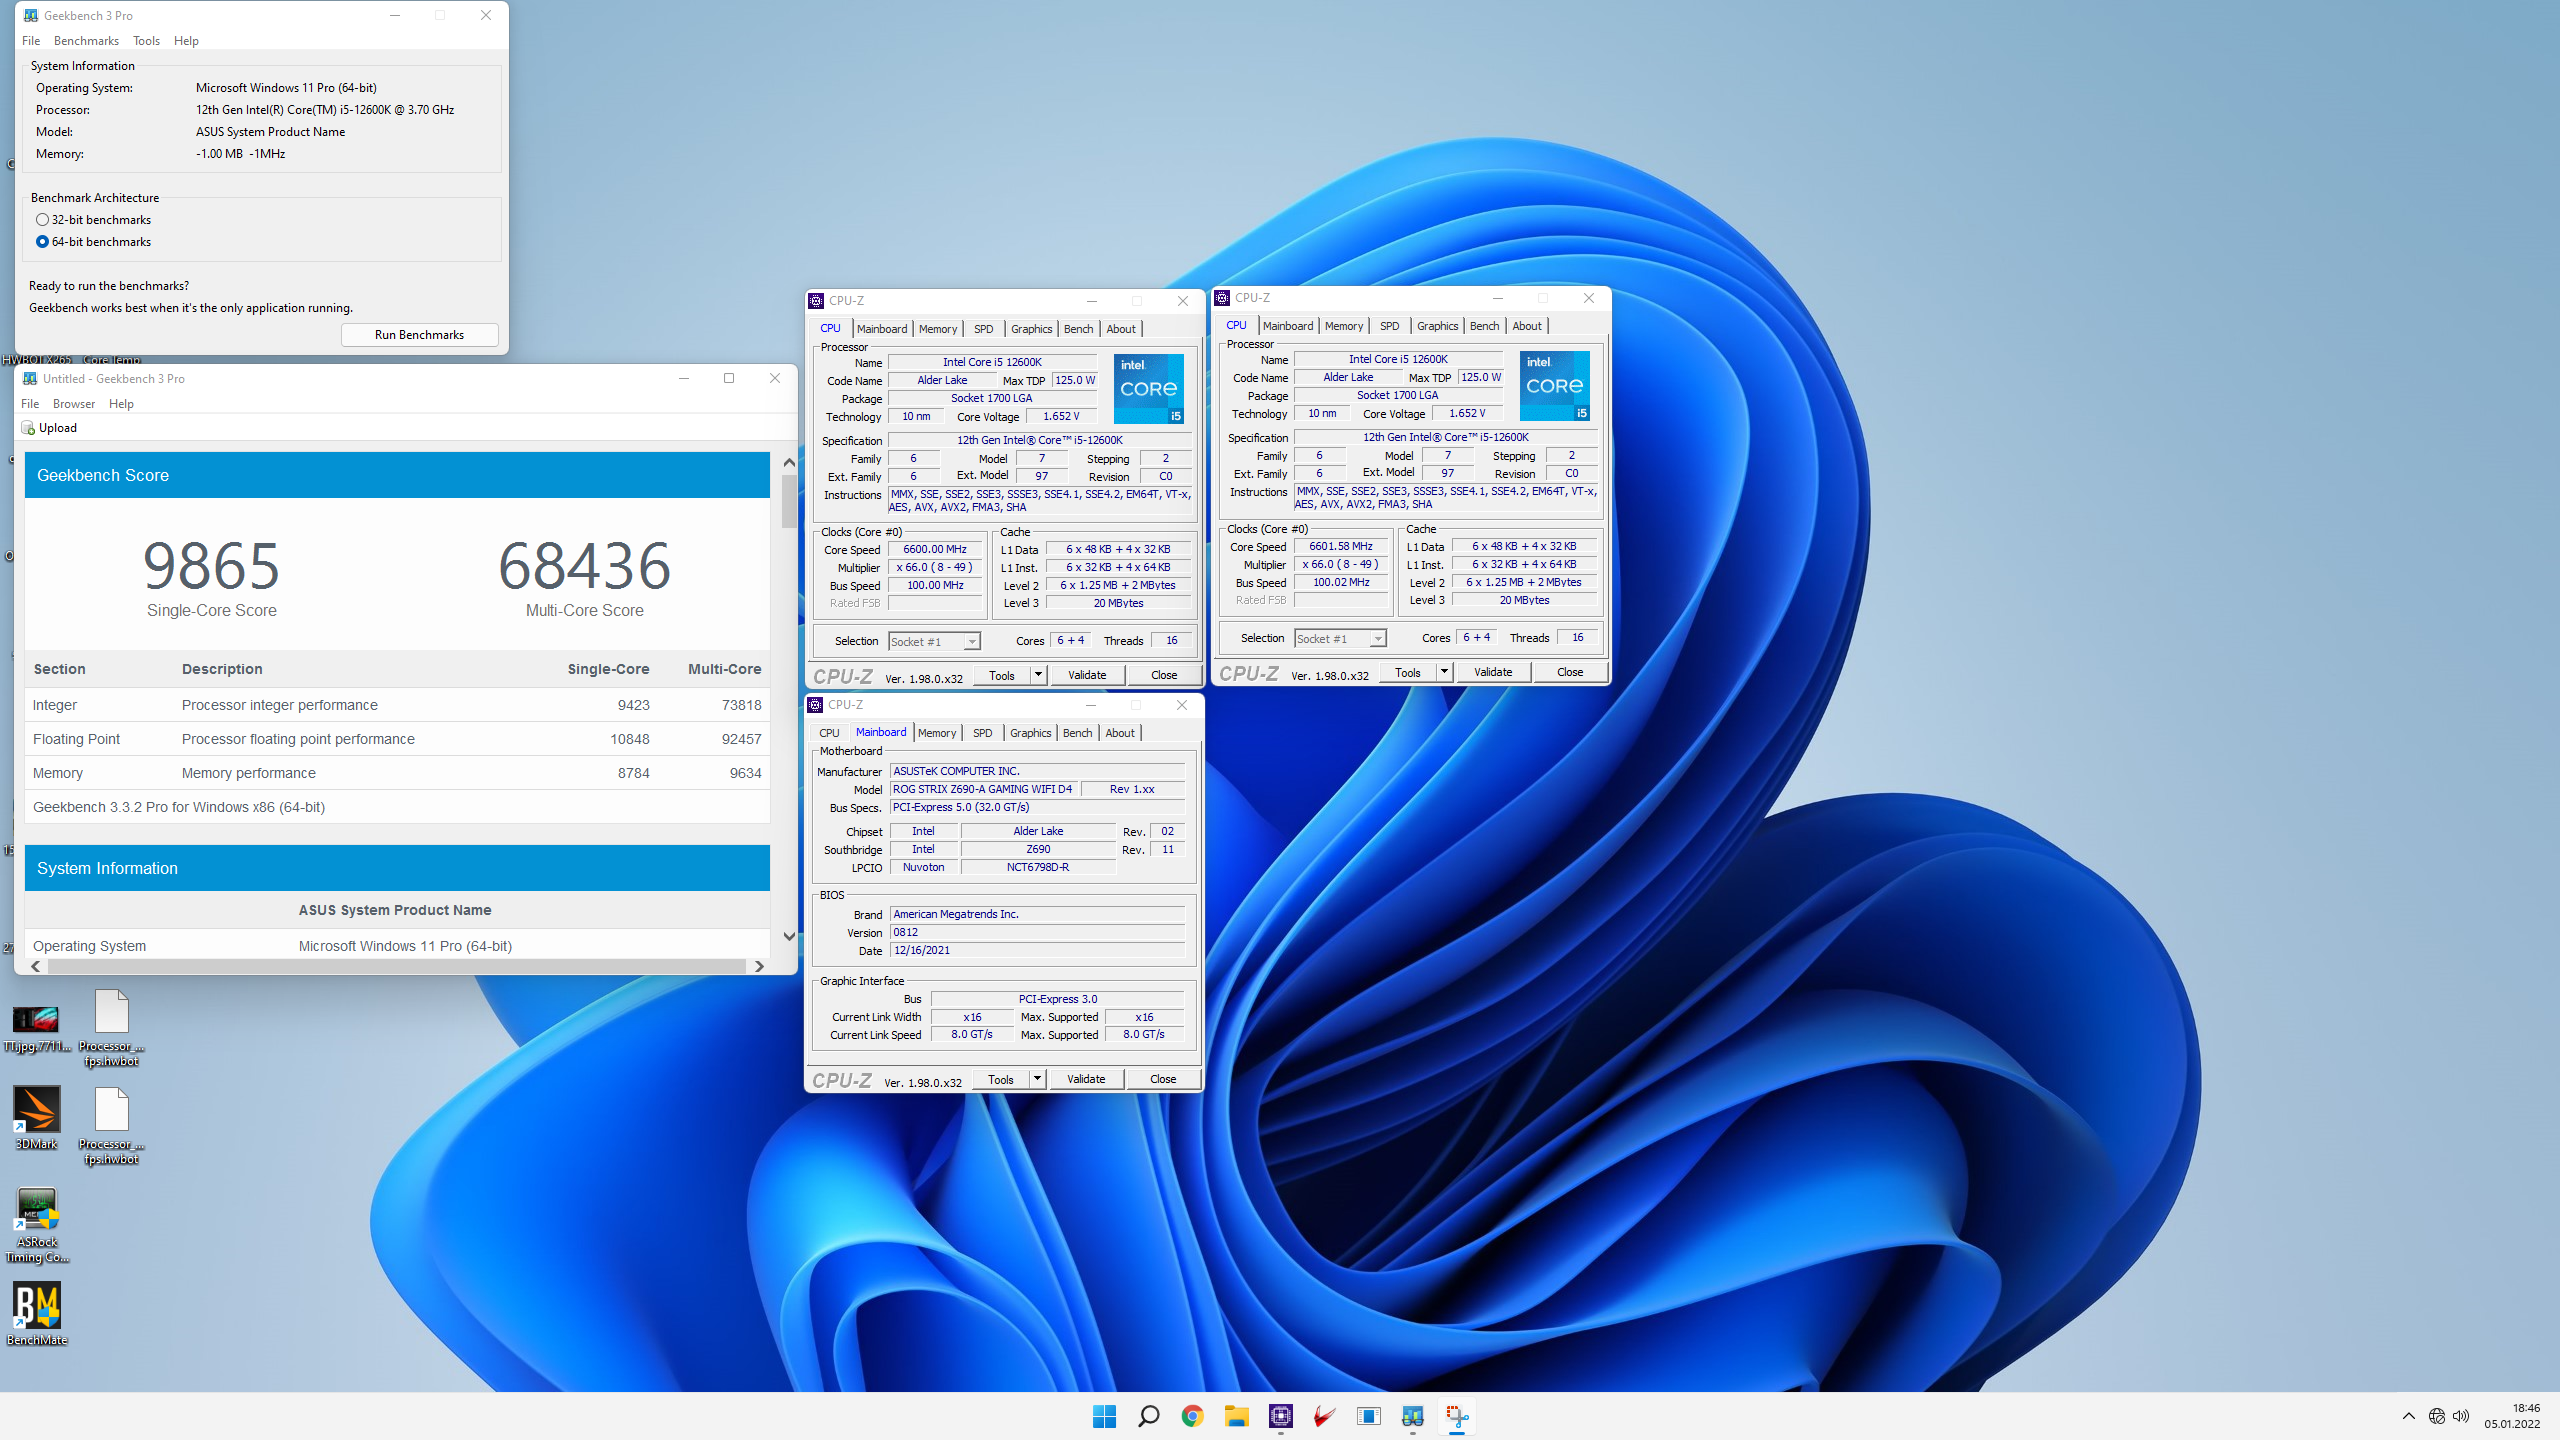This screenshot has height=1440, width=2560.
Task: Open Socket #1 dropdown in 6601.58 MHz CPU-Z
Action: pyautogui.click(x=1377, y=639)
